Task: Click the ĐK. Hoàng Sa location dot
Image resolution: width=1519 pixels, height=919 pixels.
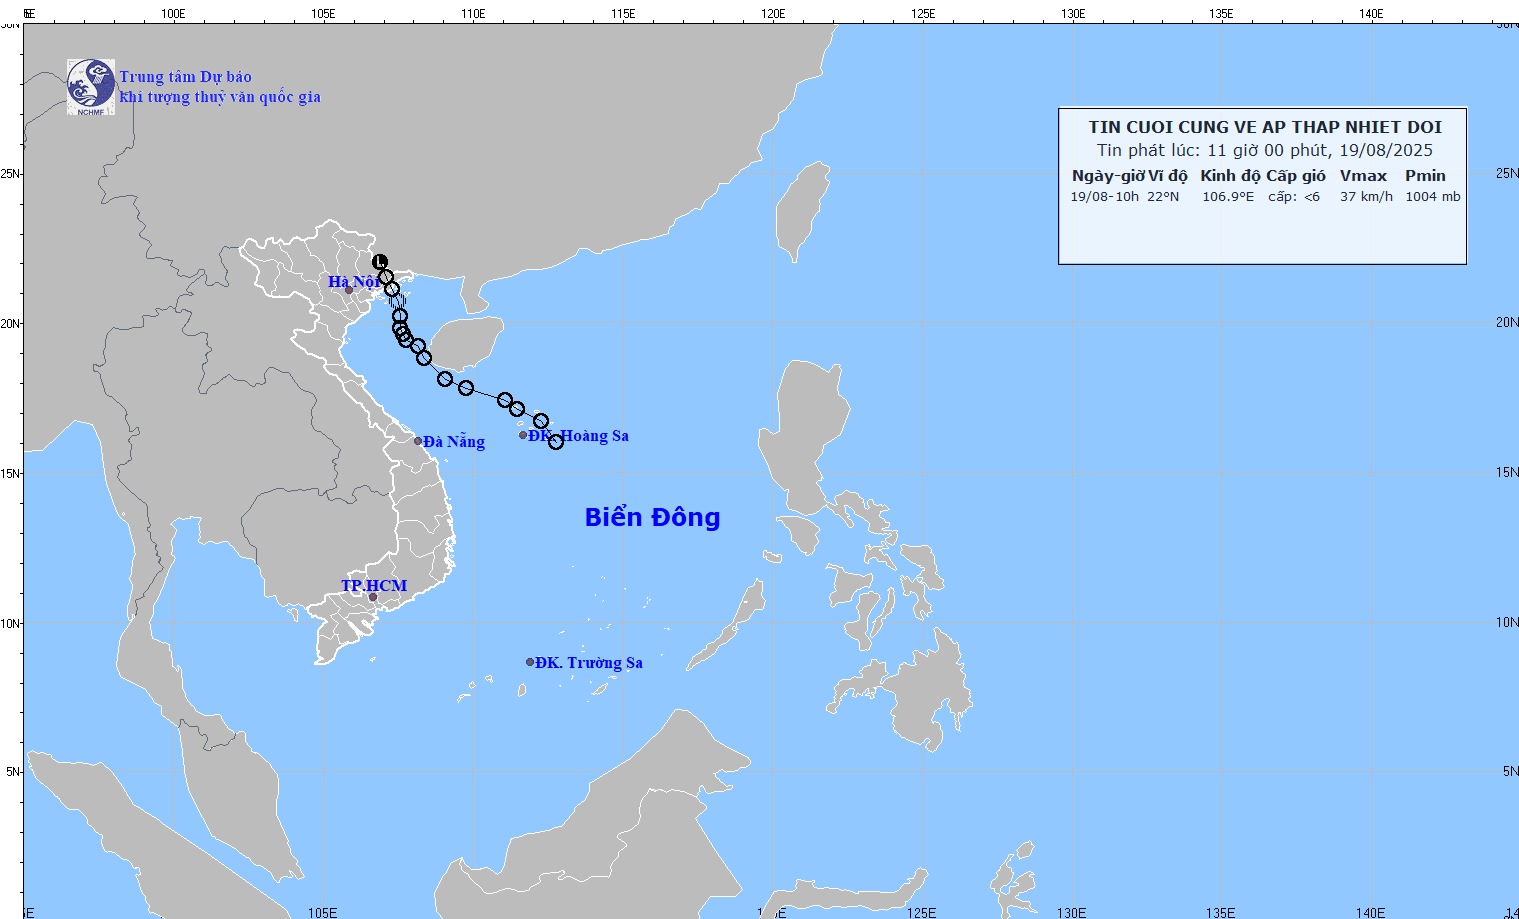Action: tap(523, 435)
